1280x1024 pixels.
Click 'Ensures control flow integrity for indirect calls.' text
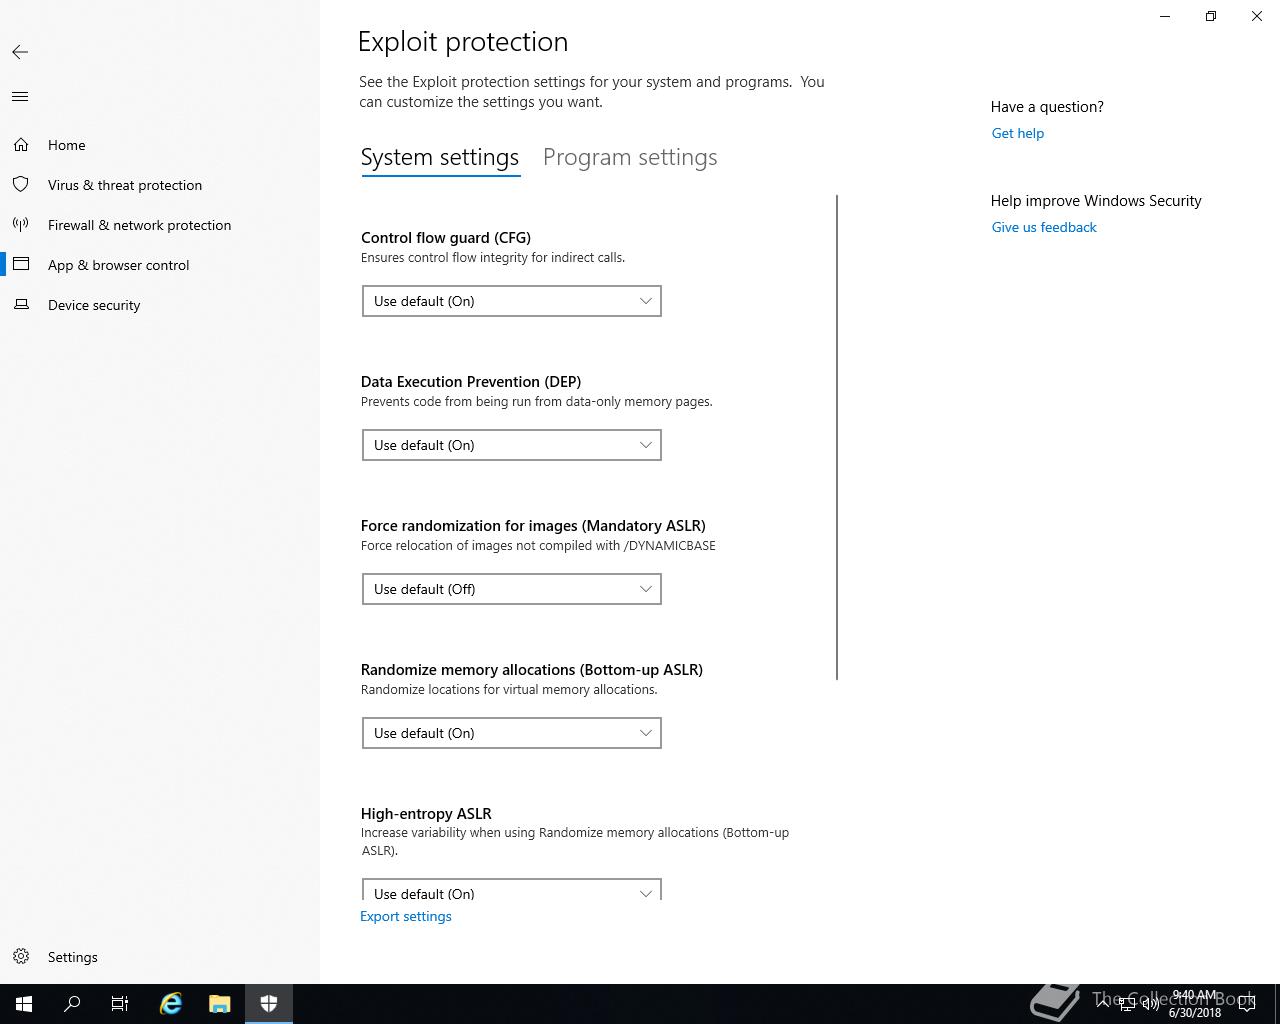click(x=493, y=258)
